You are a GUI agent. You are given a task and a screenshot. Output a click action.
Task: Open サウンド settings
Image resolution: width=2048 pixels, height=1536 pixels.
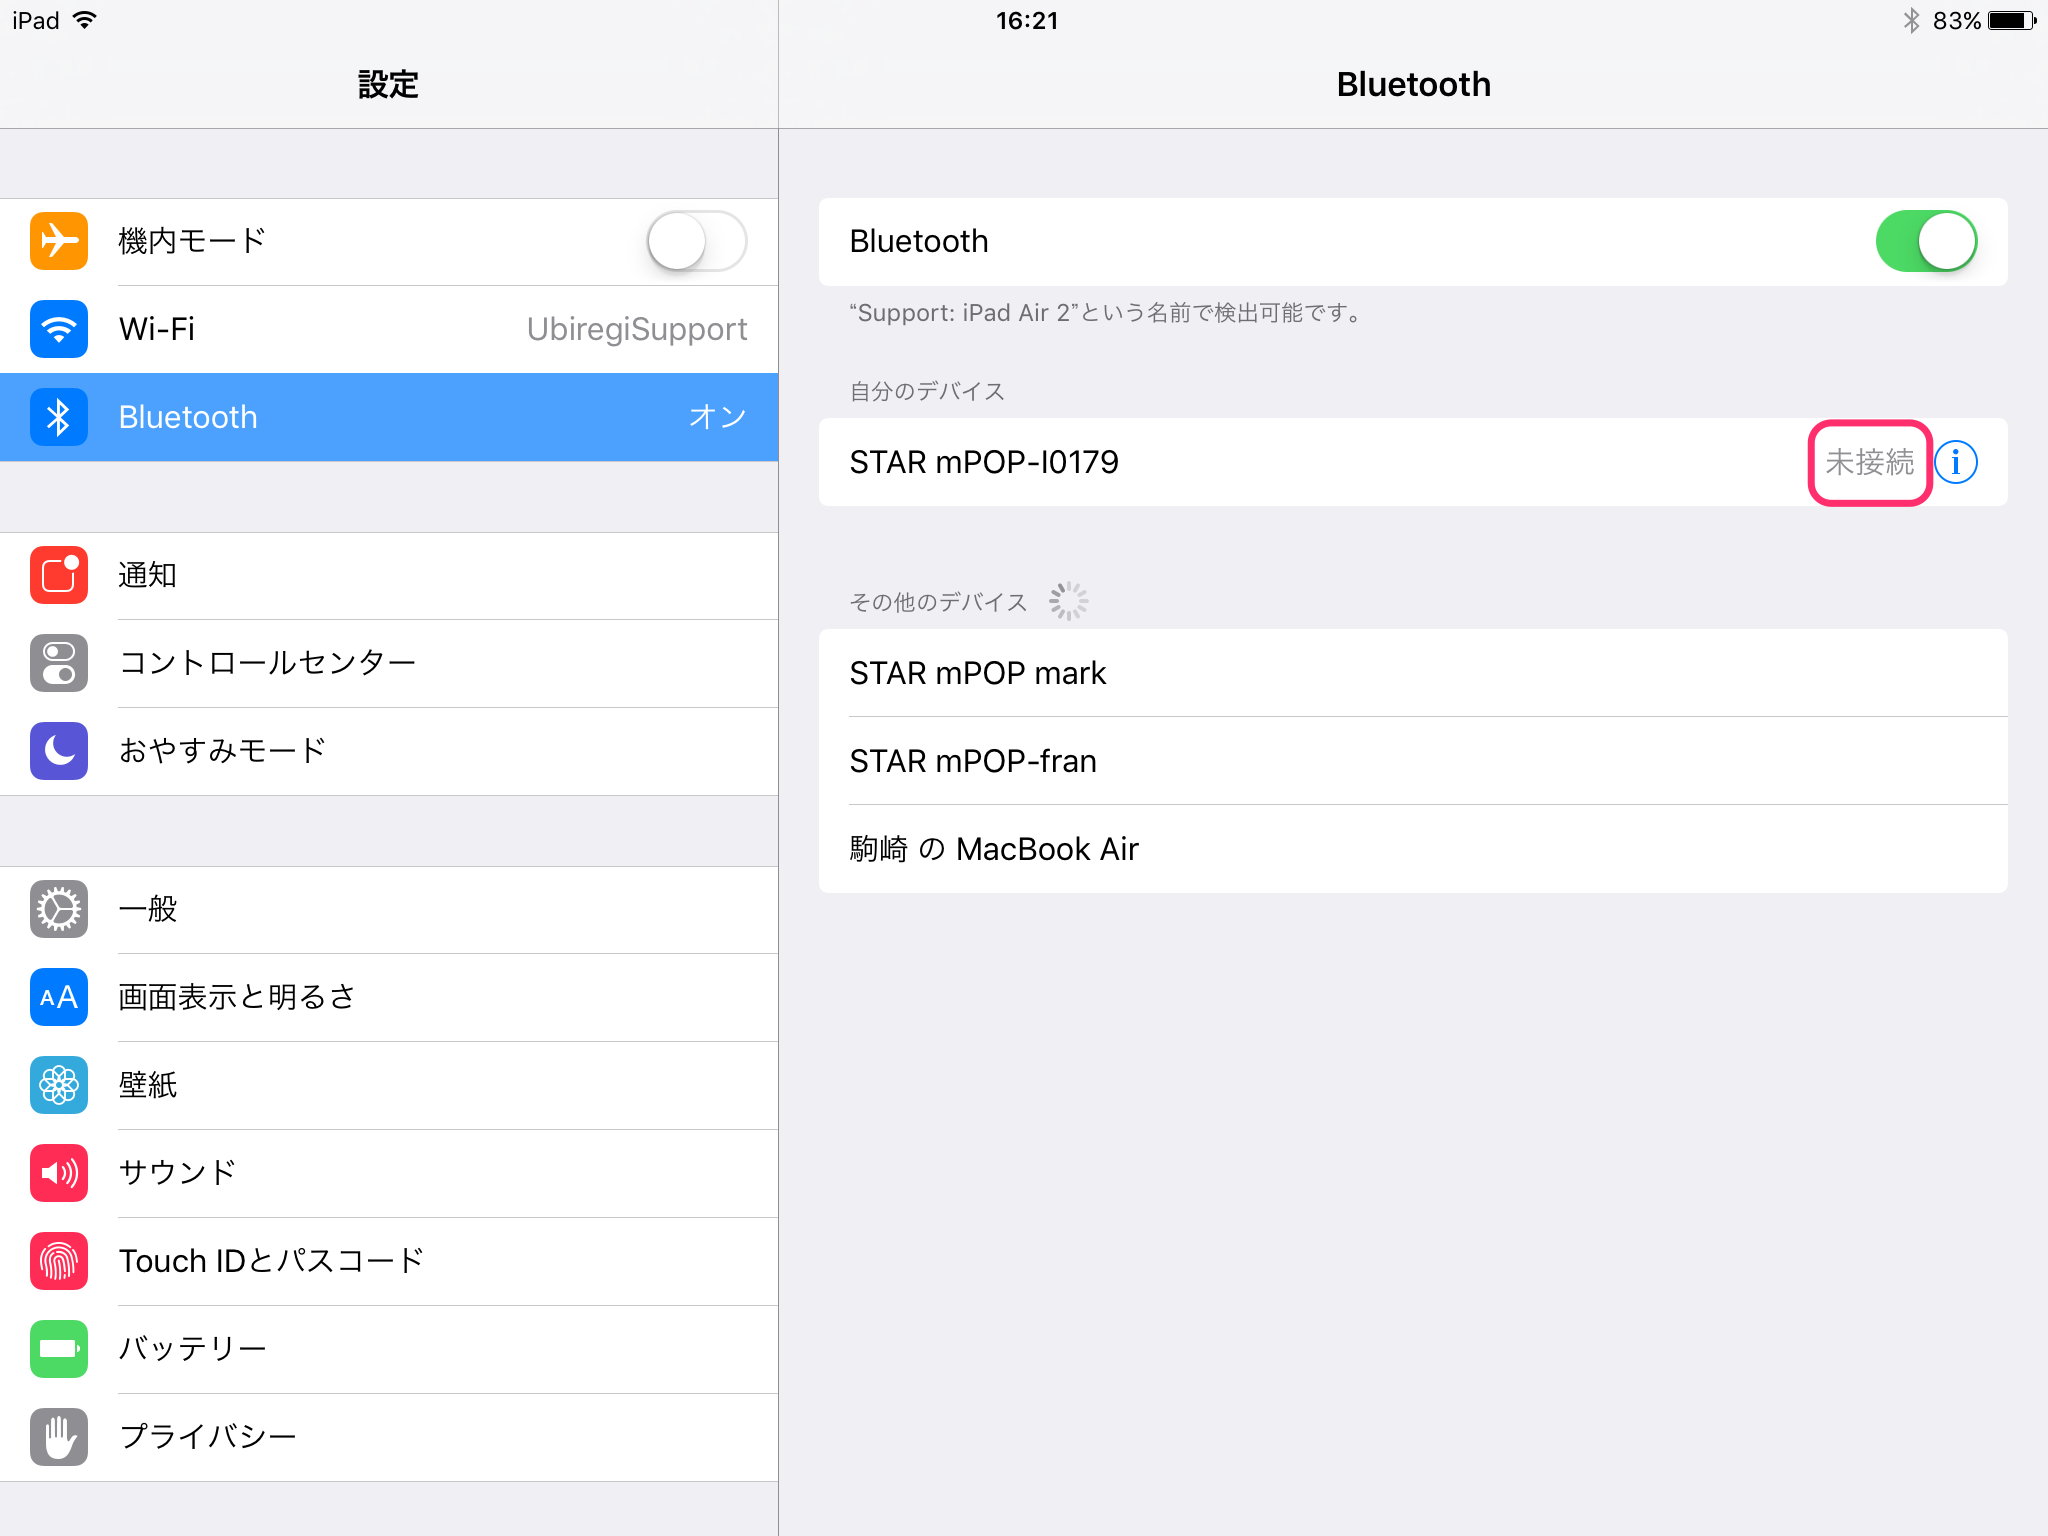click(389, 1173)
